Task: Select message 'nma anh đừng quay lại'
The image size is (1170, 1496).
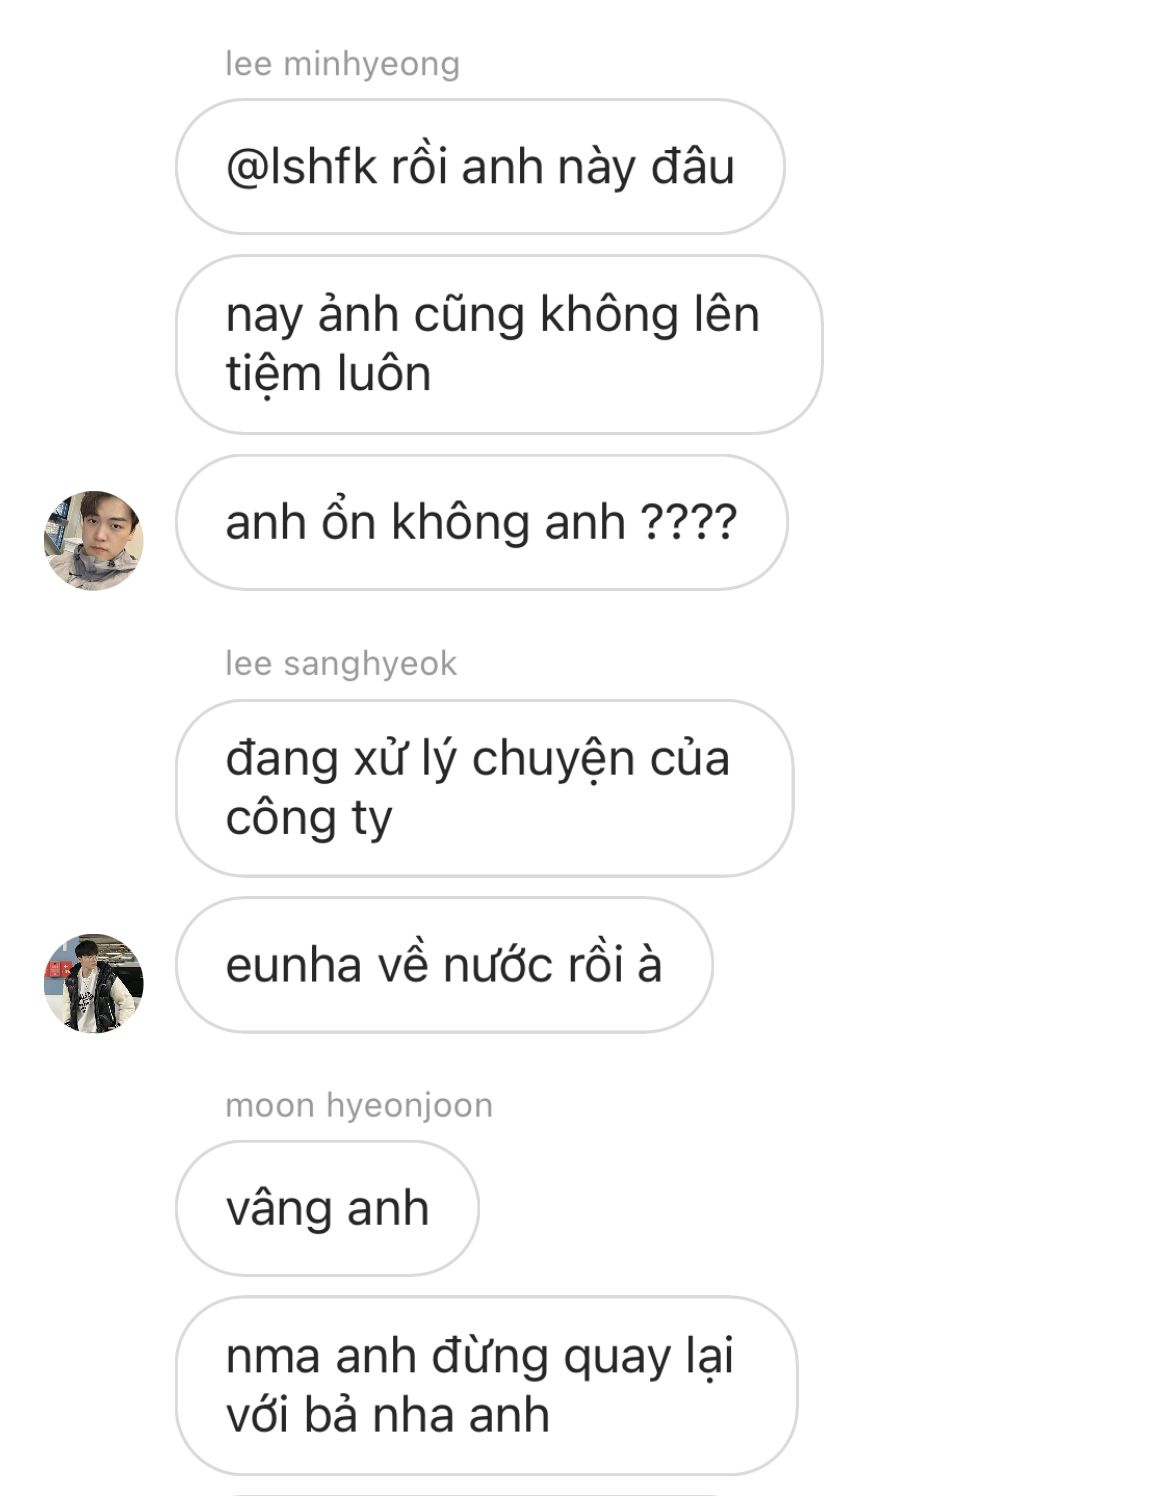Action: click(x=486, y=1386)
